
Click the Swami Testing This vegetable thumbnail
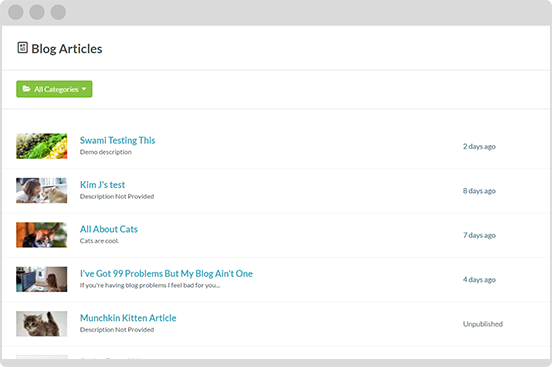[42, 146]
